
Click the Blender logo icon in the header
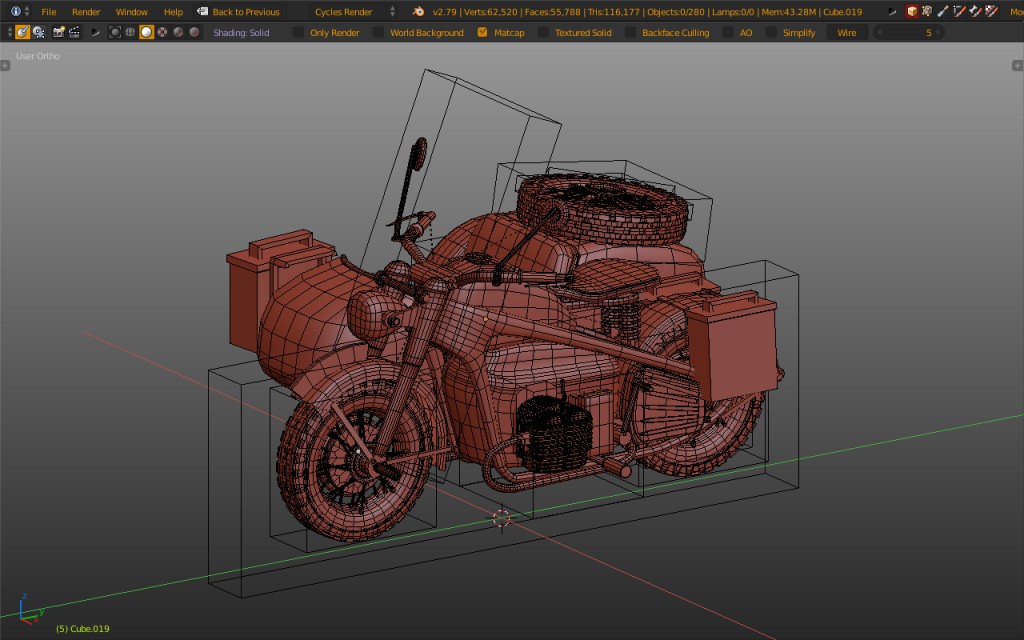click(x=417, y=11)
